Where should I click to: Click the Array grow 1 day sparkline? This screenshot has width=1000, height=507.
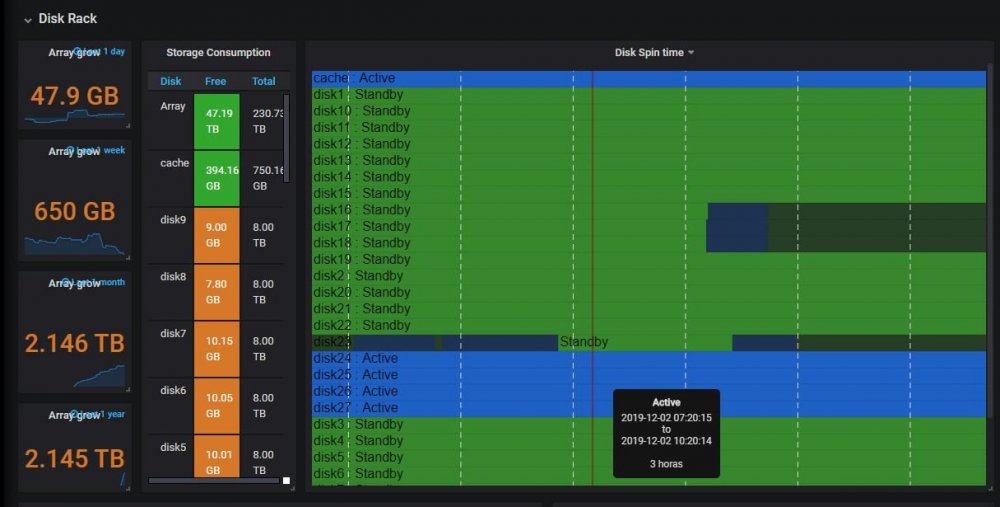(x=75, y=116)
